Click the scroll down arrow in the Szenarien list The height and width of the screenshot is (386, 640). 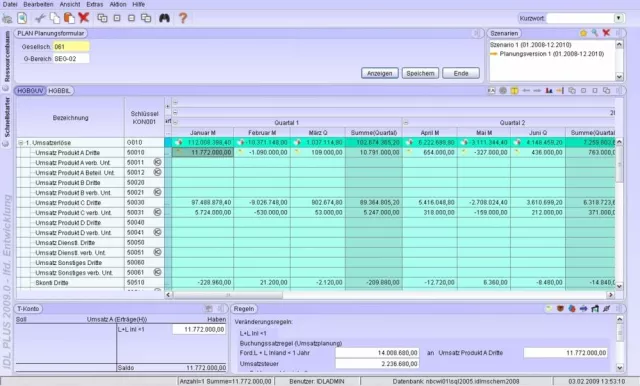point(619,76)
